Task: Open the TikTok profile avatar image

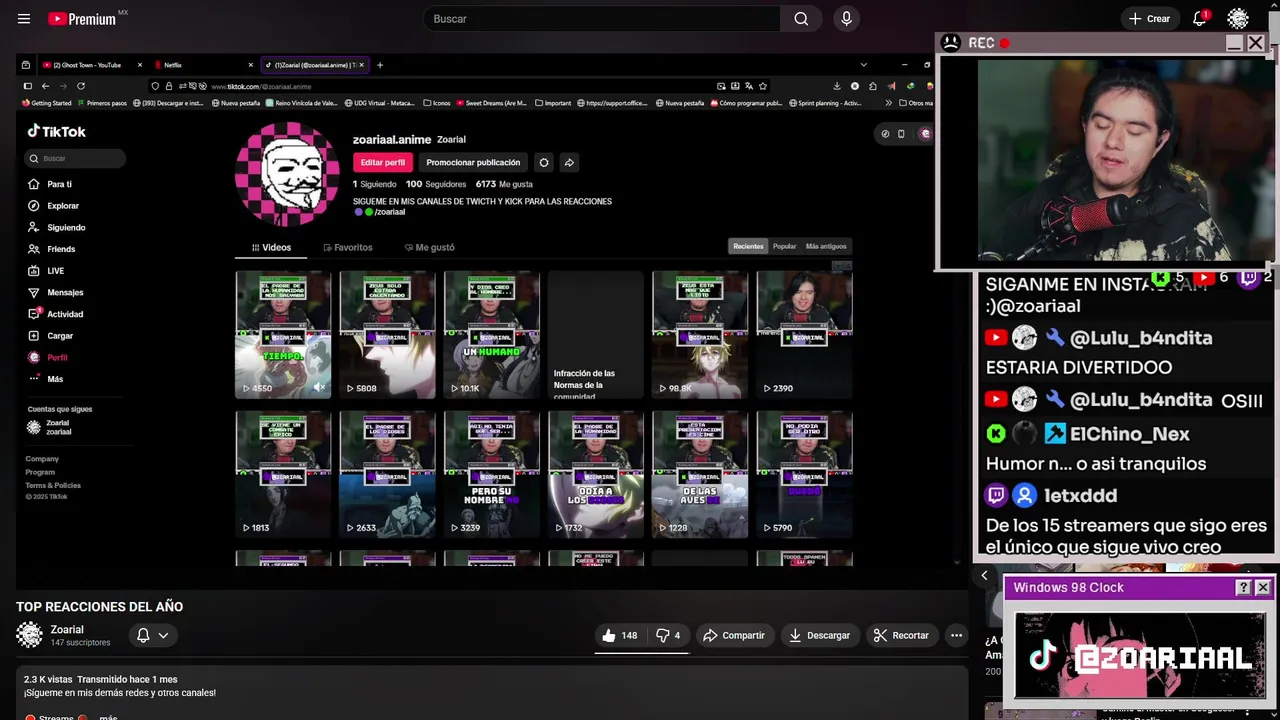Action: pos(287,175)
